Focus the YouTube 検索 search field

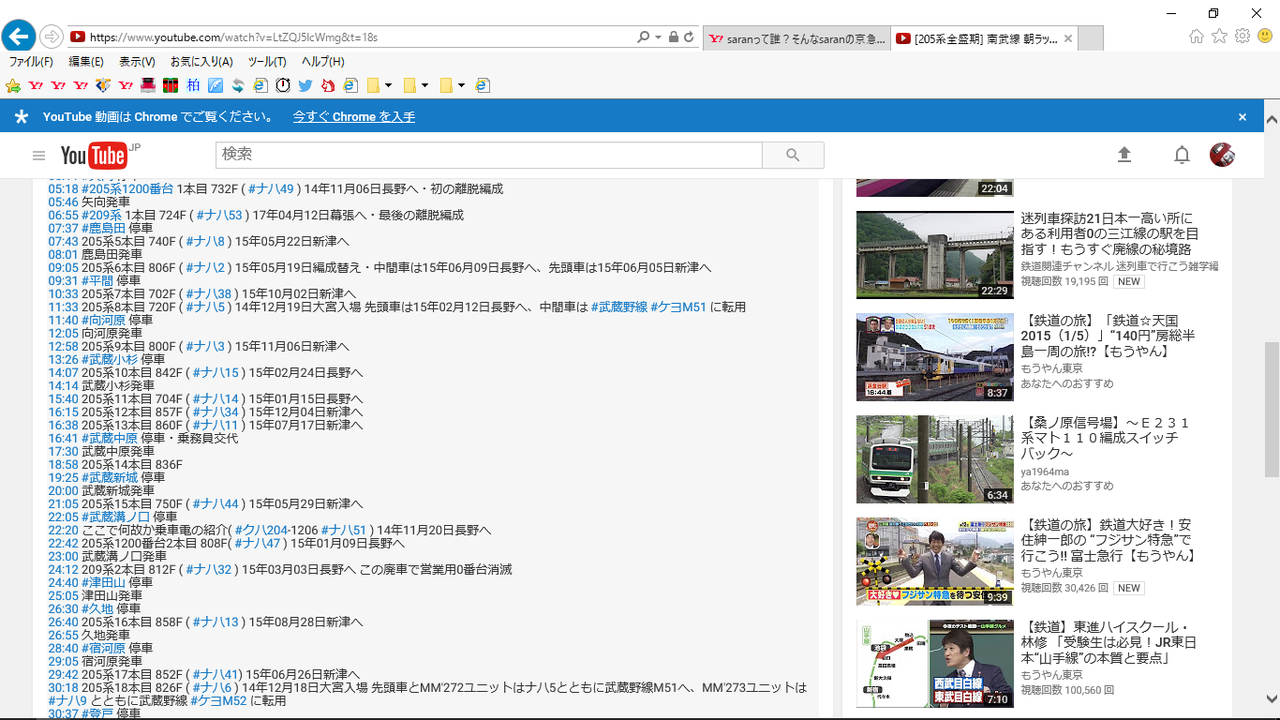pos(489,155)
